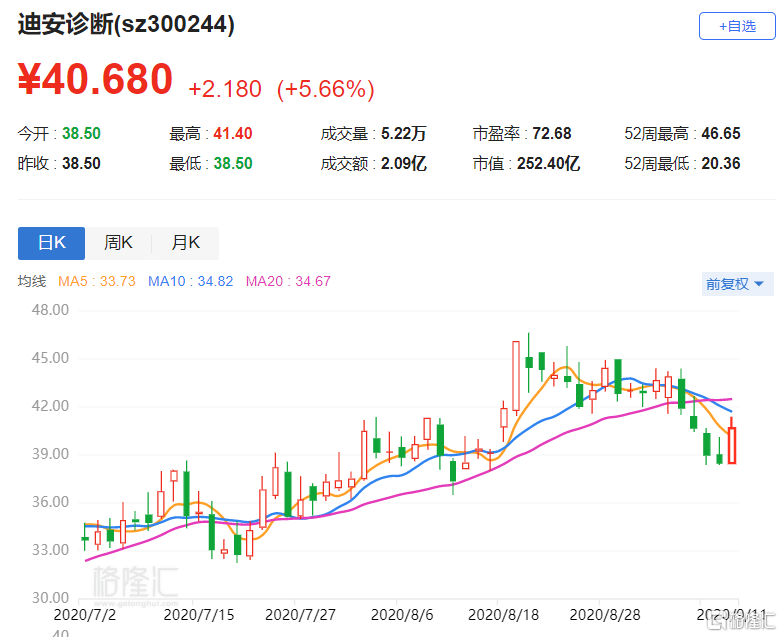Click the 今开 value 38.50
This screenshot has width=782, height=637.
81,133
